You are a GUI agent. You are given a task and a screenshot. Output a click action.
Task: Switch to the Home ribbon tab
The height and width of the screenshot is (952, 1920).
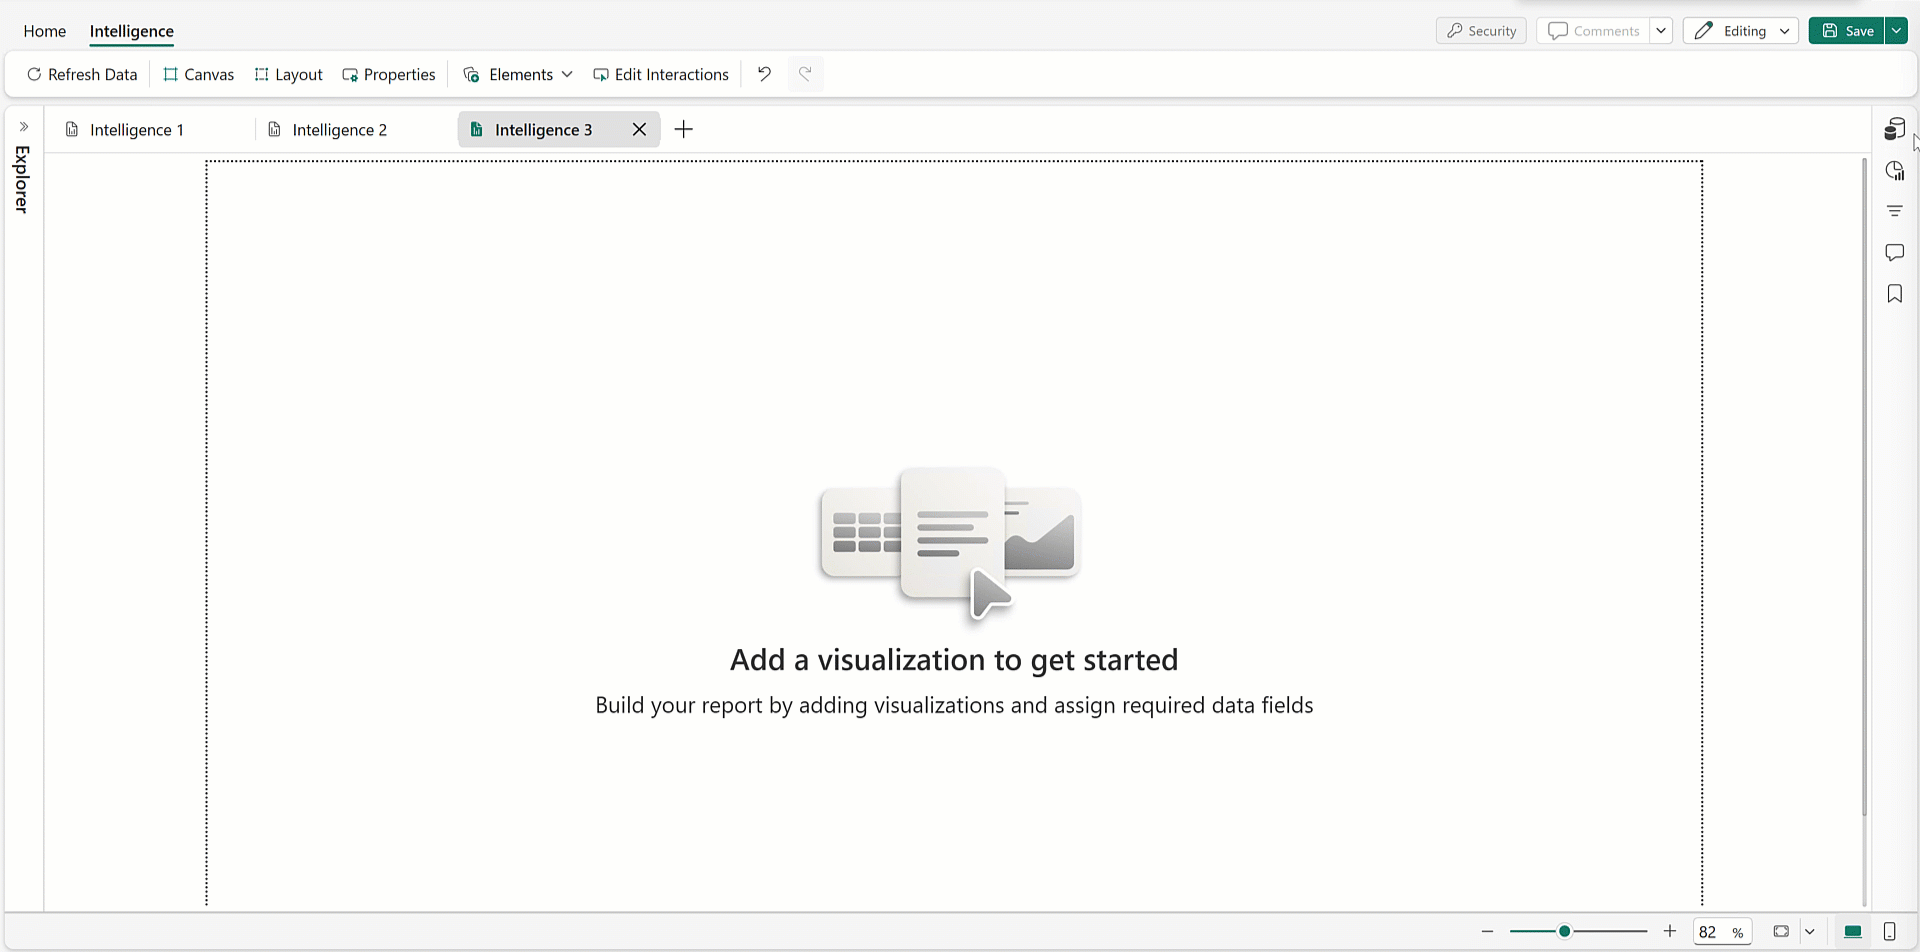(x=44, y=31)
